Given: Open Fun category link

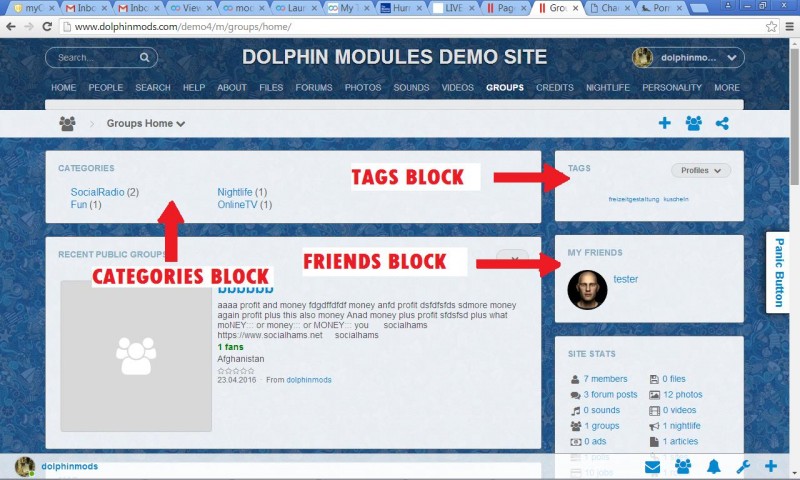Looking at the screenshot, I should coord(79,205).
